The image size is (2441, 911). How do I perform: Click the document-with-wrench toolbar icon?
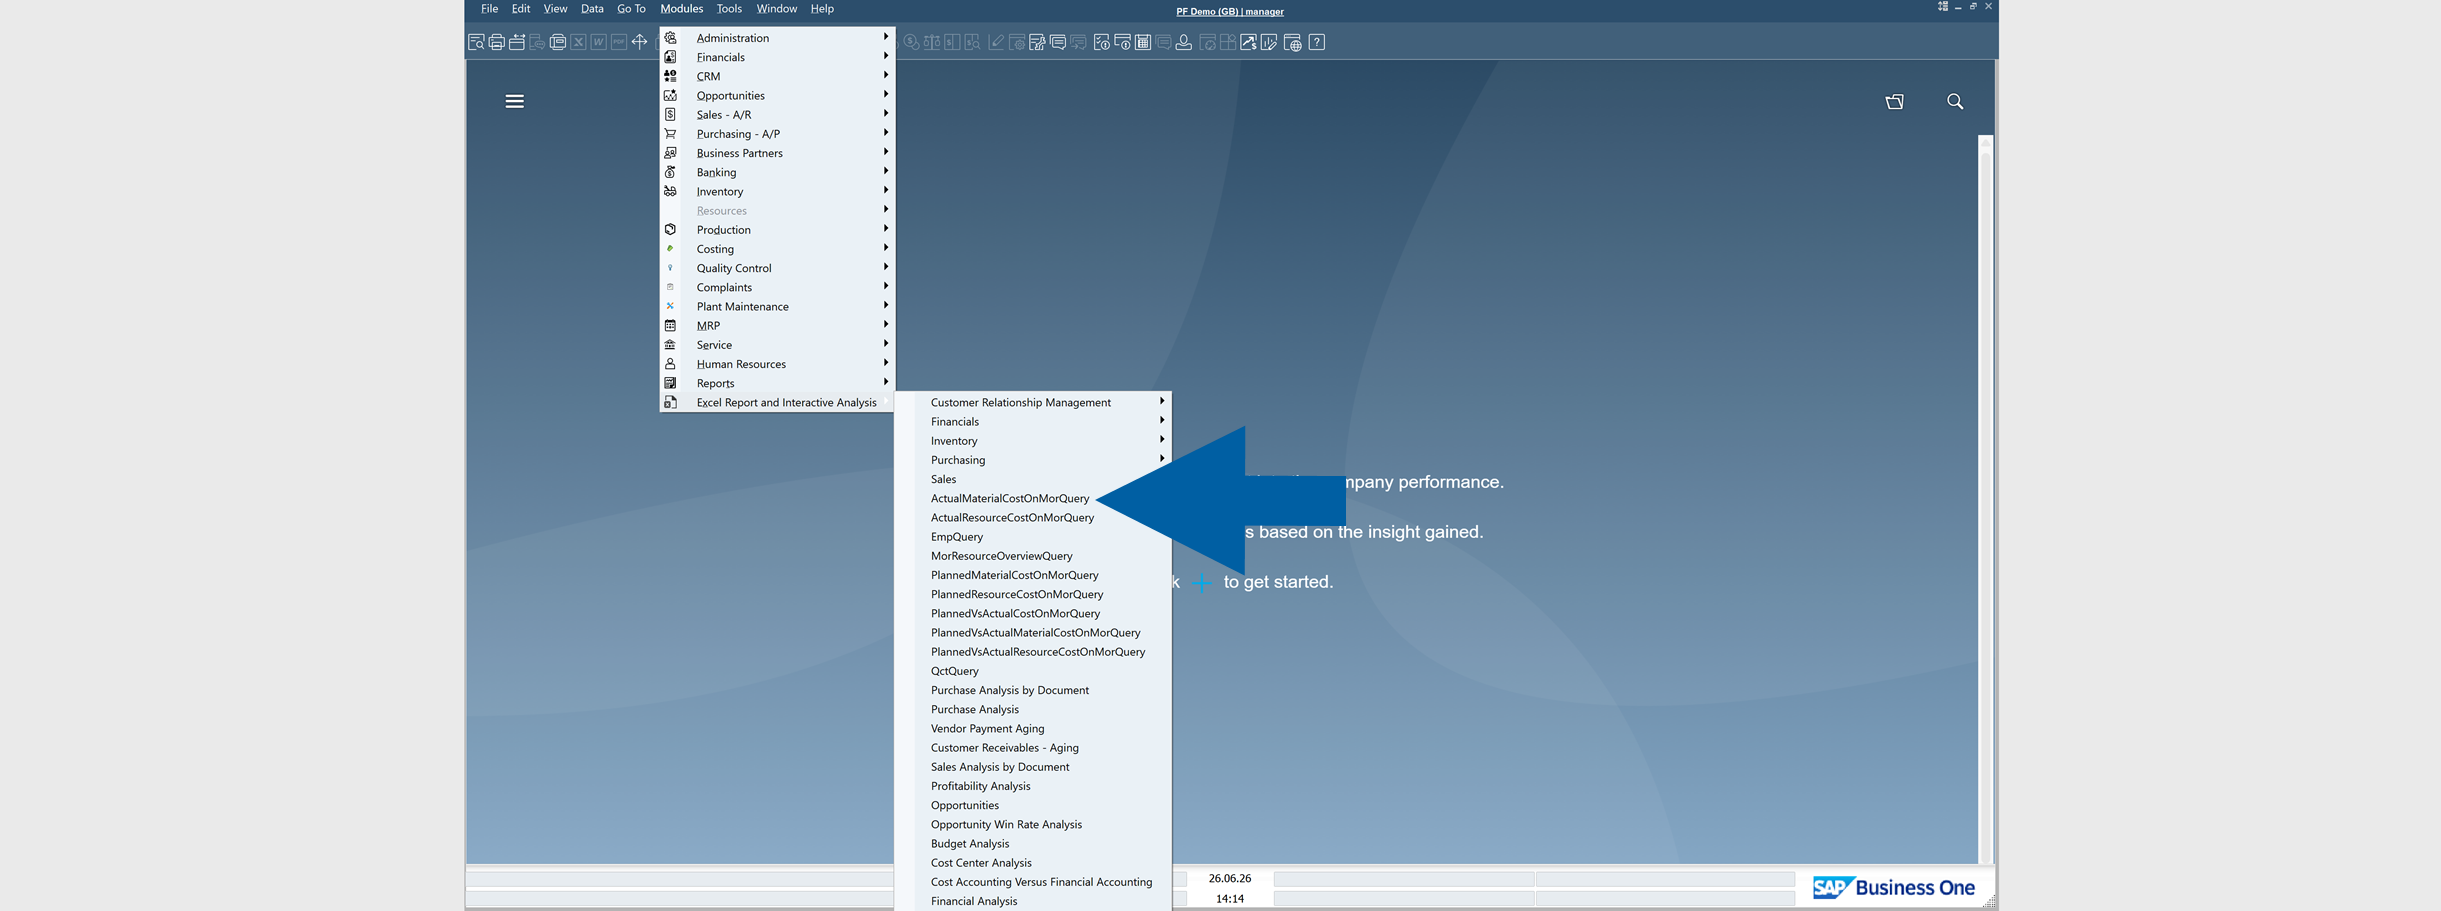tap(1036, 42)
